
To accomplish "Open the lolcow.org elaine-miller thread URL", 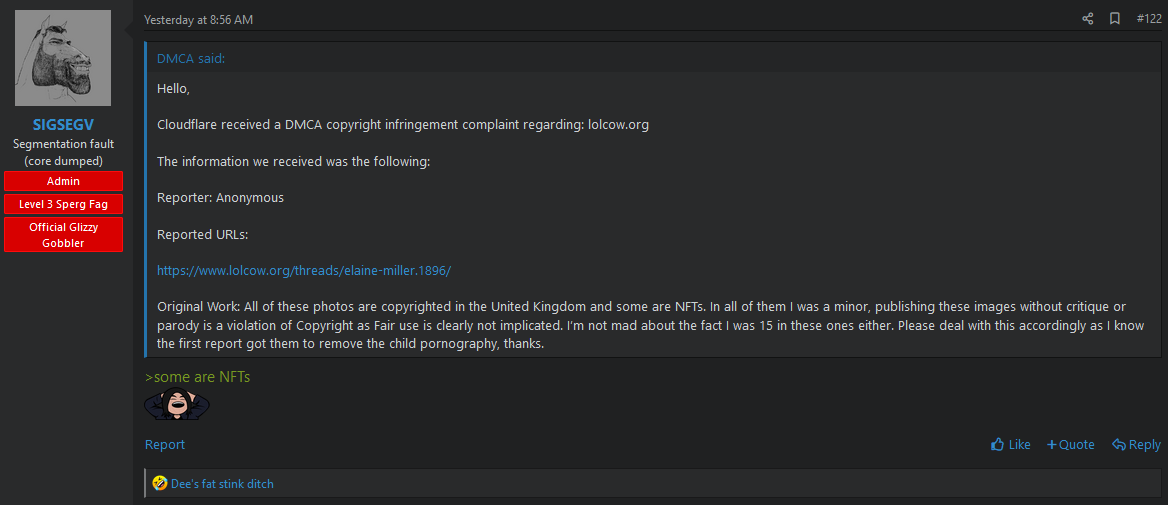I will [304, 271].
